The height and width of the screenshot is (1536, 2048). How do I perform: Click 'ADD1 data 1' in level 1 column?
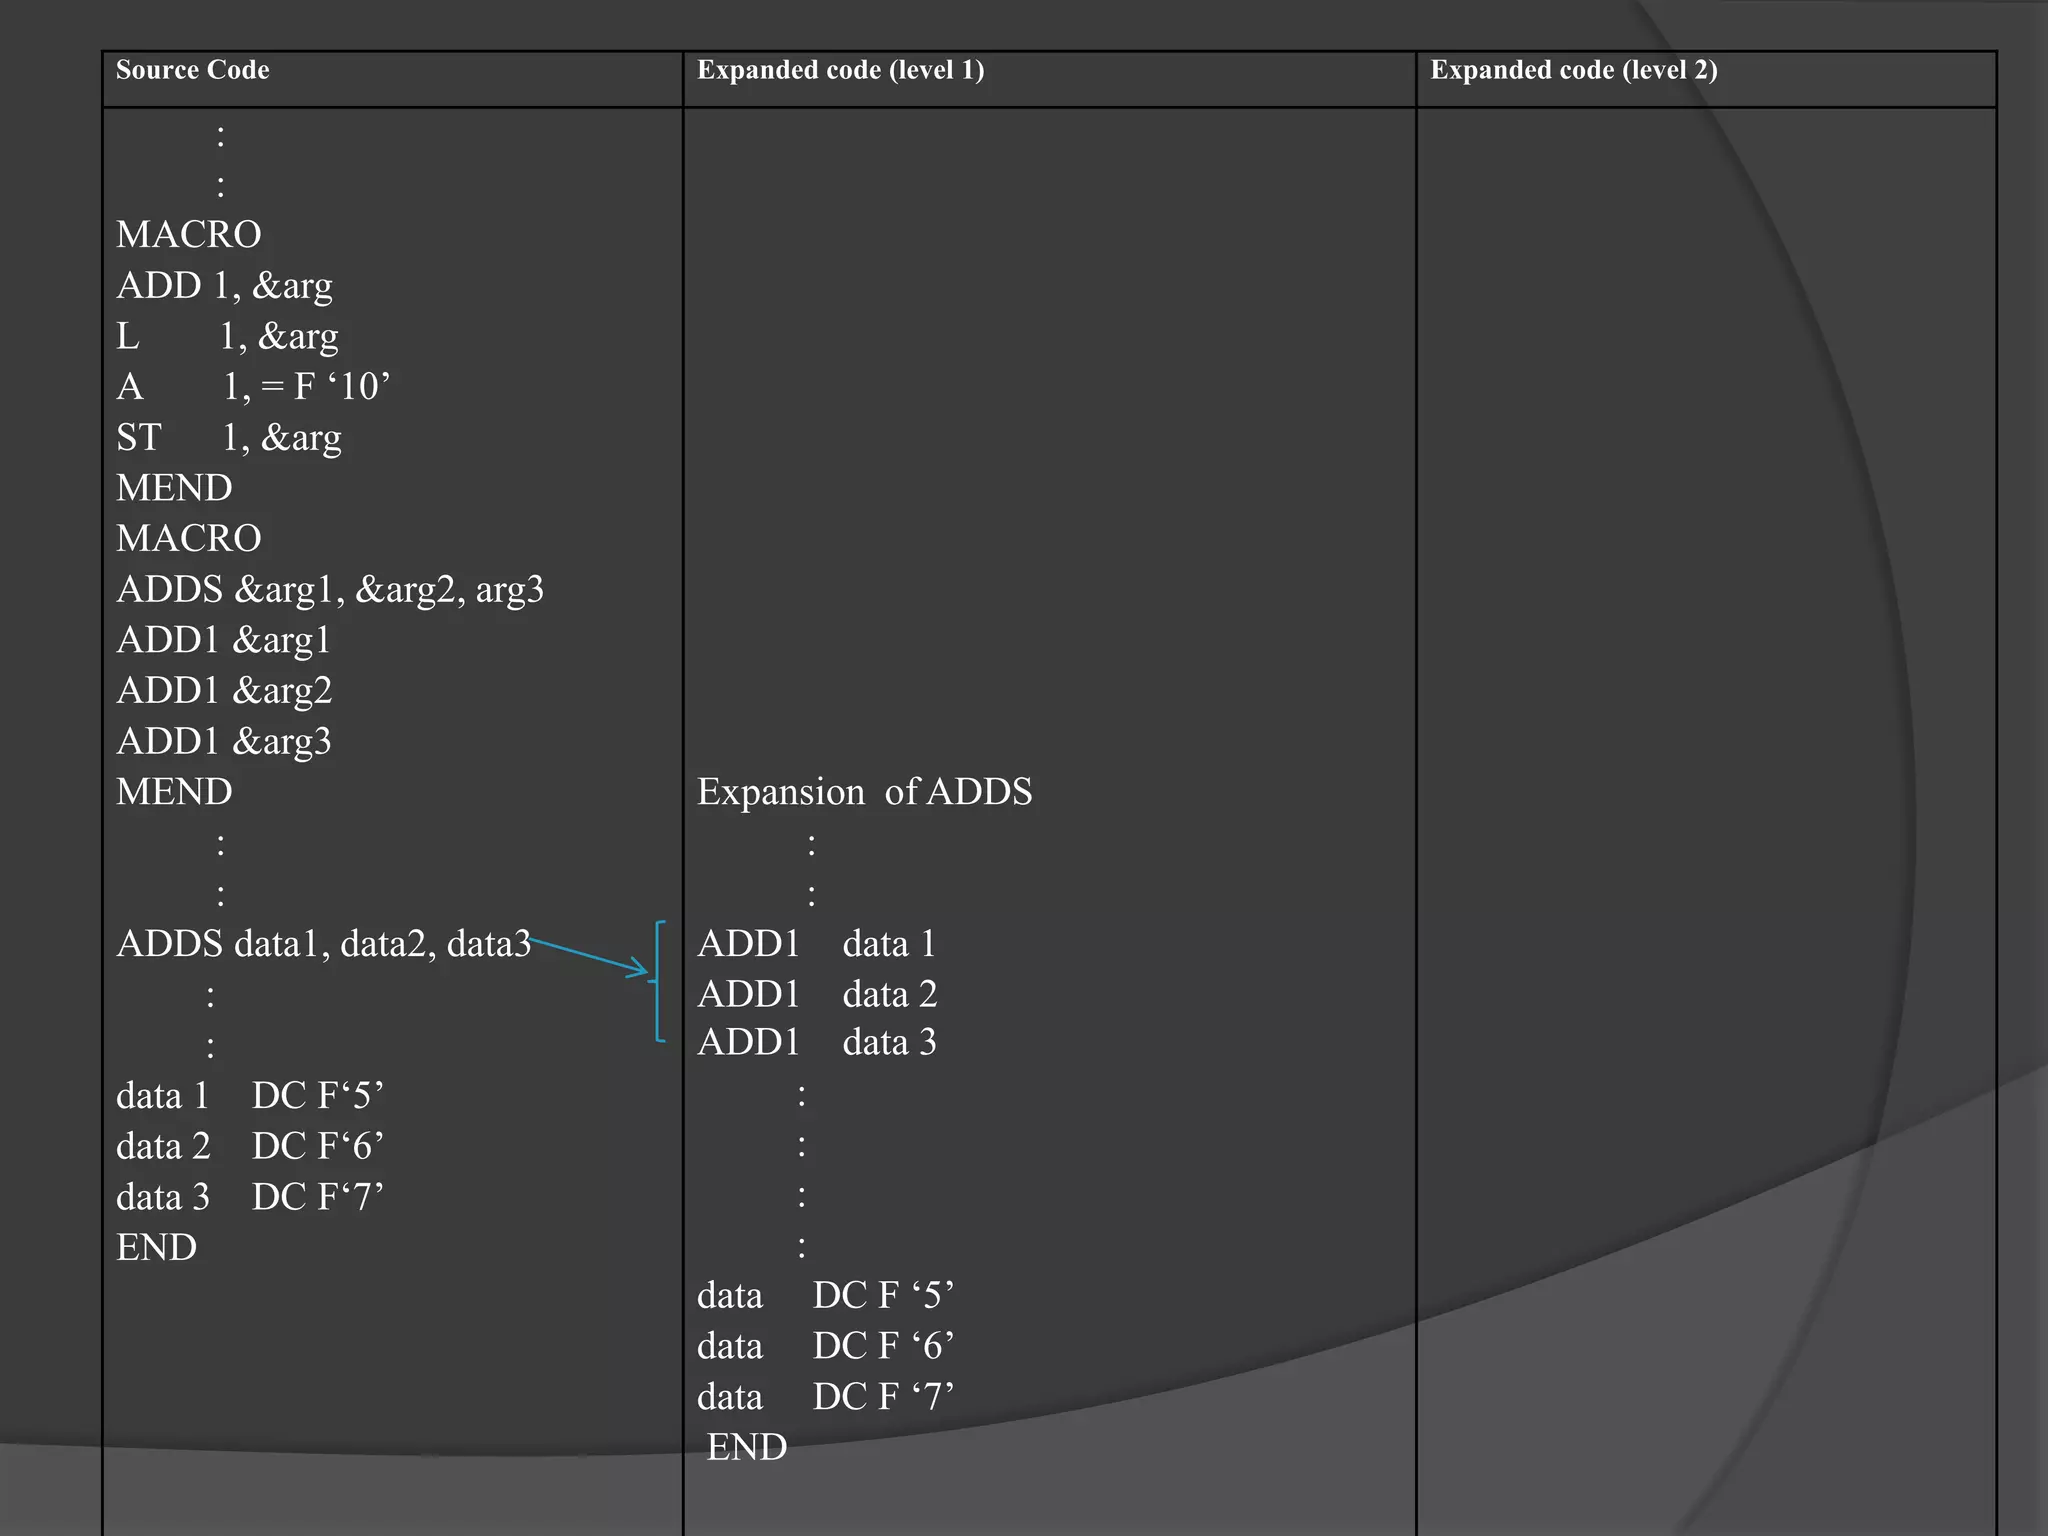click(x=816, y=944)
